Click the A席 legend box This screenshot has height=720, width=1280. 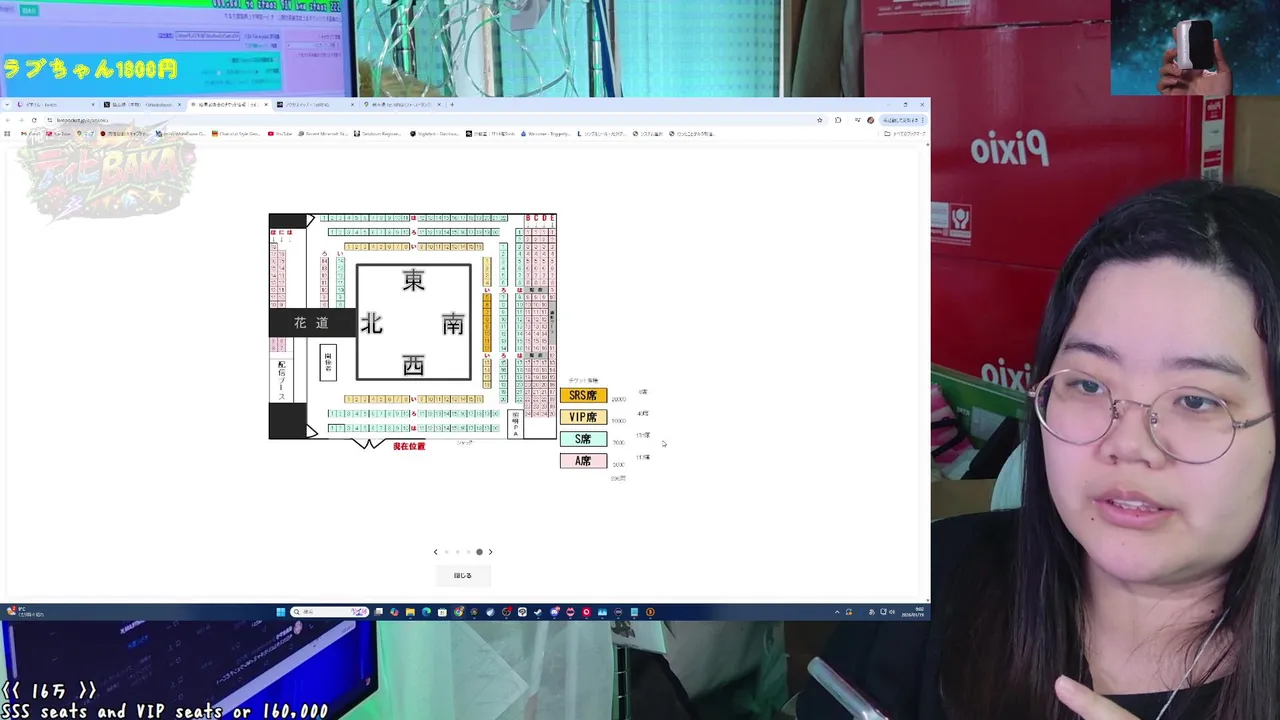583,461
